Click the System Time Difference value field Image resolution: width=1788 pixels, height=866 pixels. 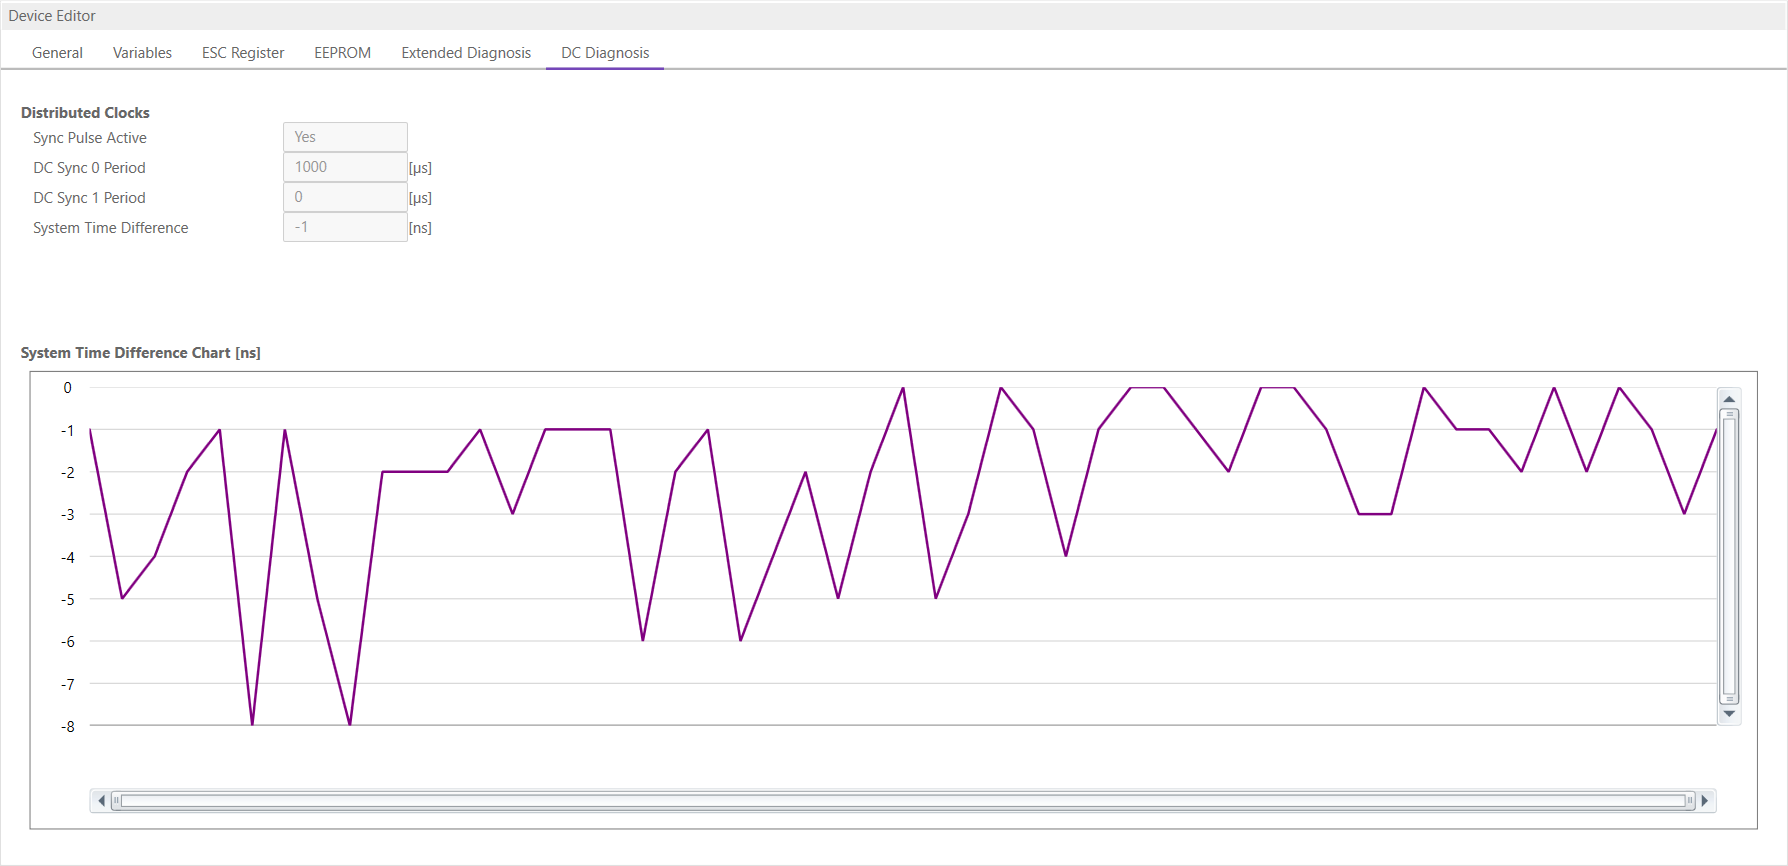[x=345, y=227]
